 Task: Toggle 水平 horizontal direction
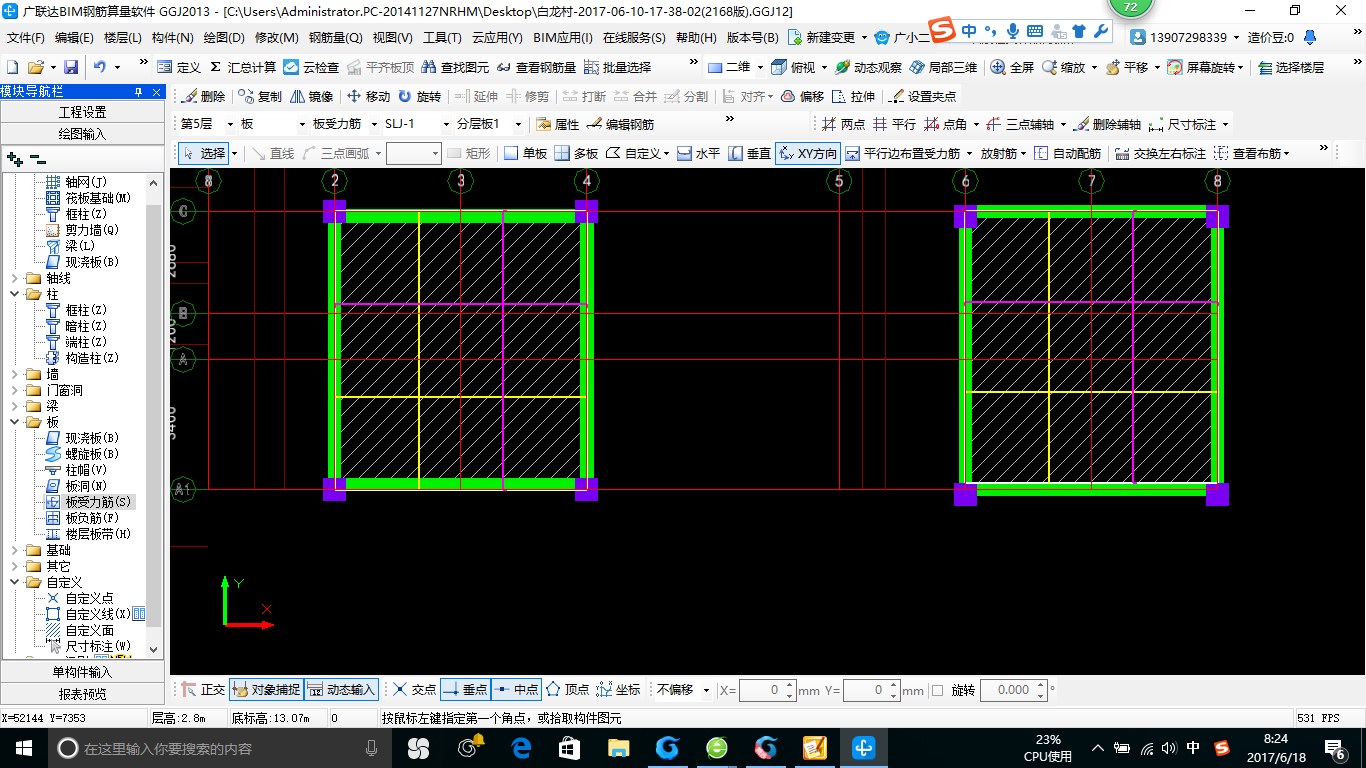coord(698,153)
